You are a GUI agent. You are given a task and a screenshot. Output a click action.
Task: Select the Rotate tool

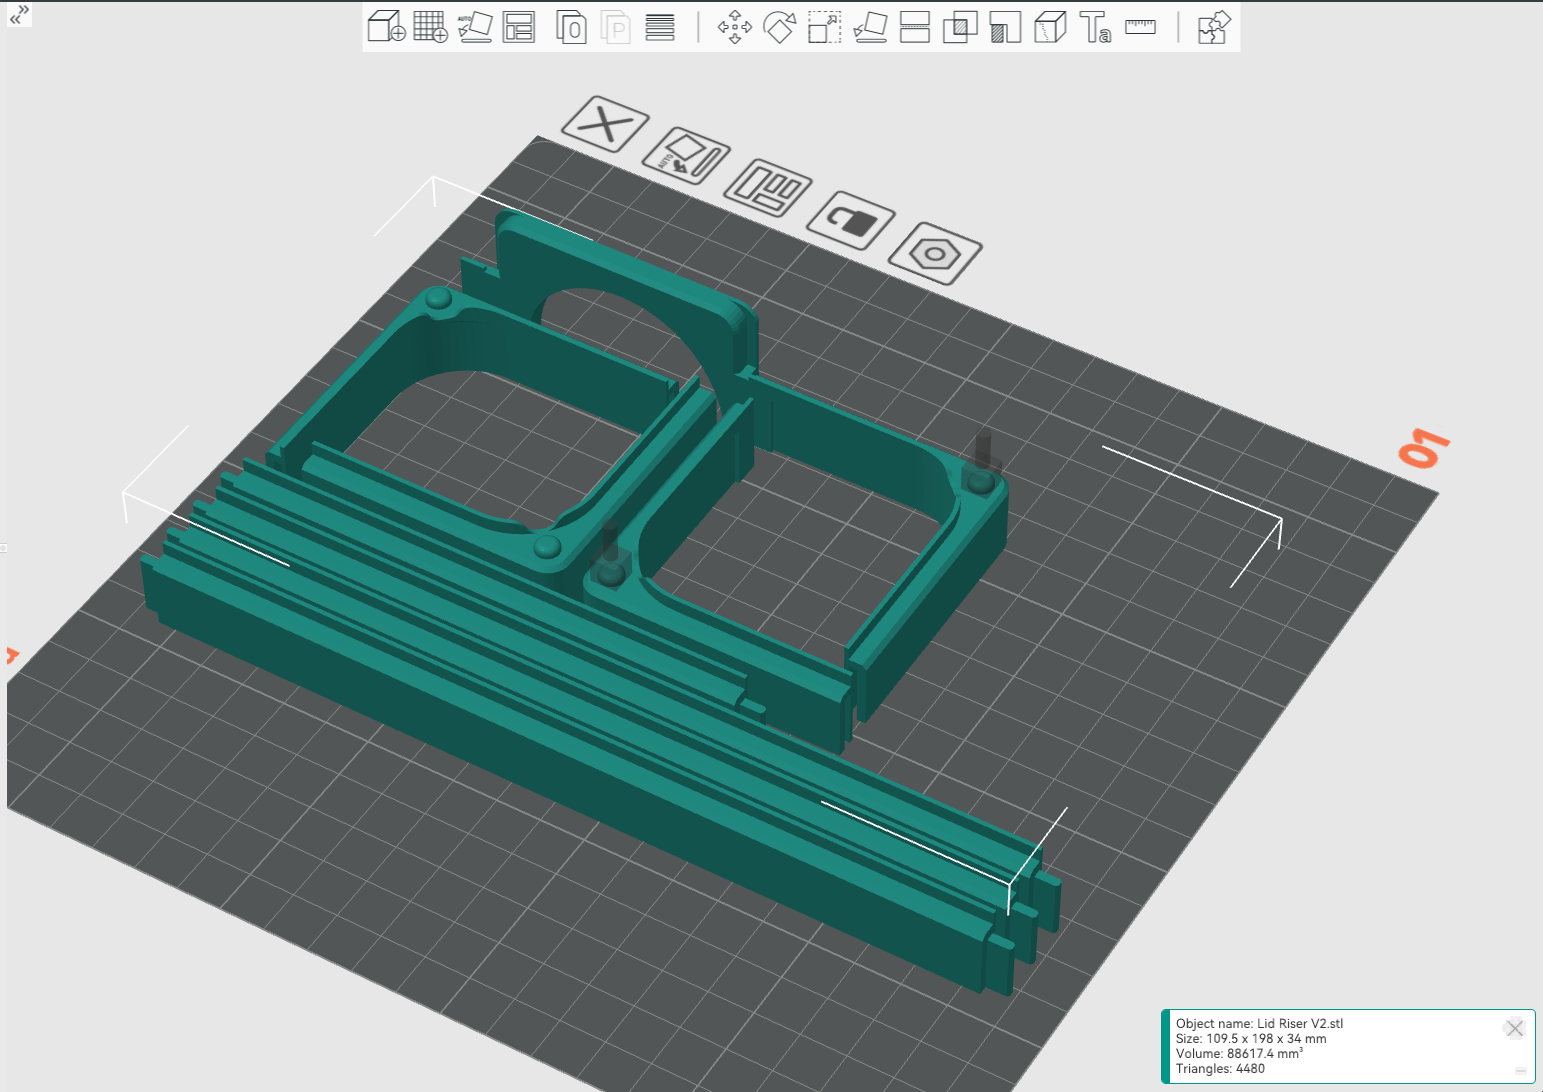[x=782, y=27]
